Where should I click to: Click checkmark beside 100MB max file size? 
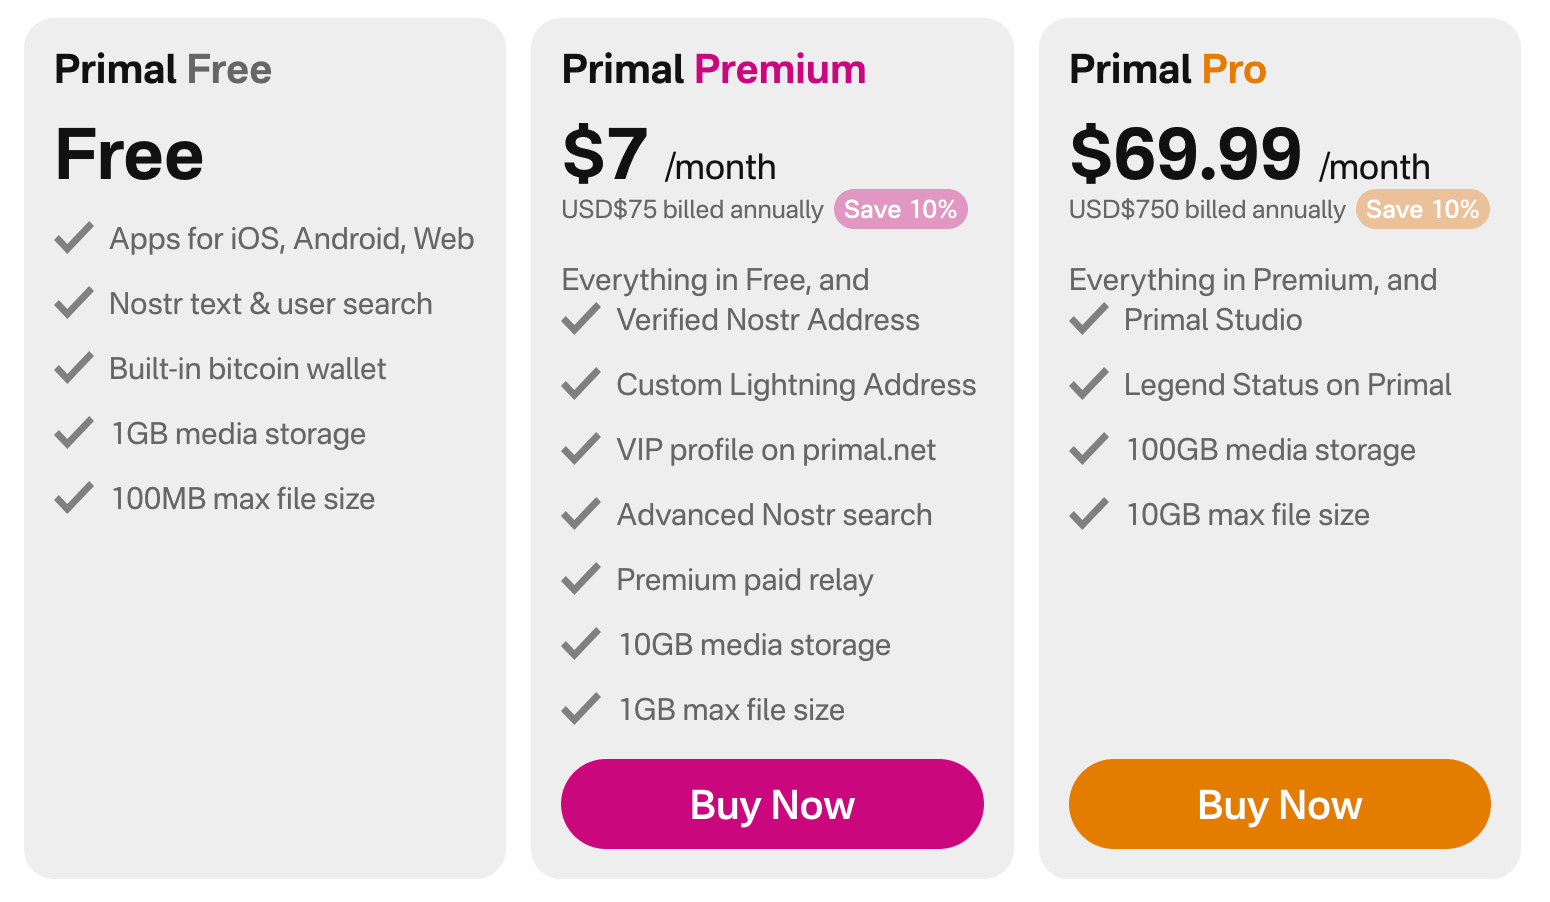click(74, 498)
